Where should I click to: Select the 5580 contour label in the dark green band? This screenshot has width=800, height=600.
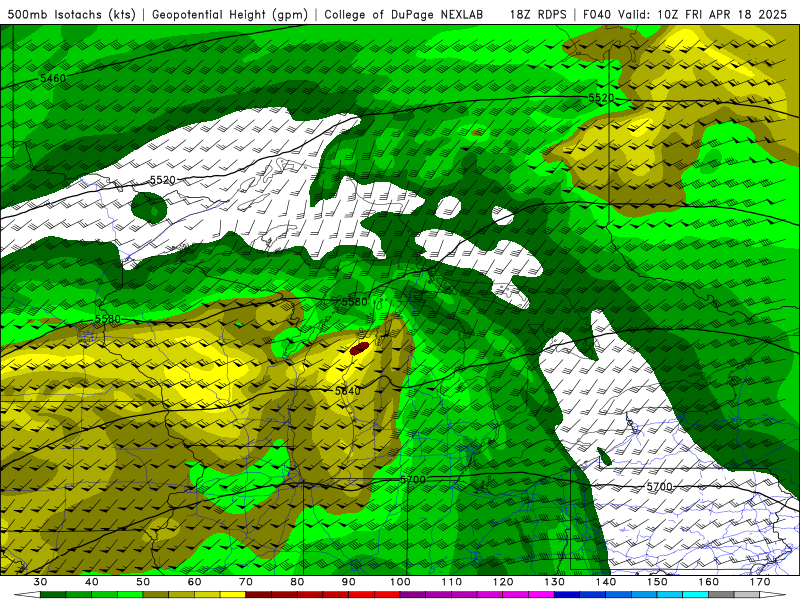[x=354, y=302]
